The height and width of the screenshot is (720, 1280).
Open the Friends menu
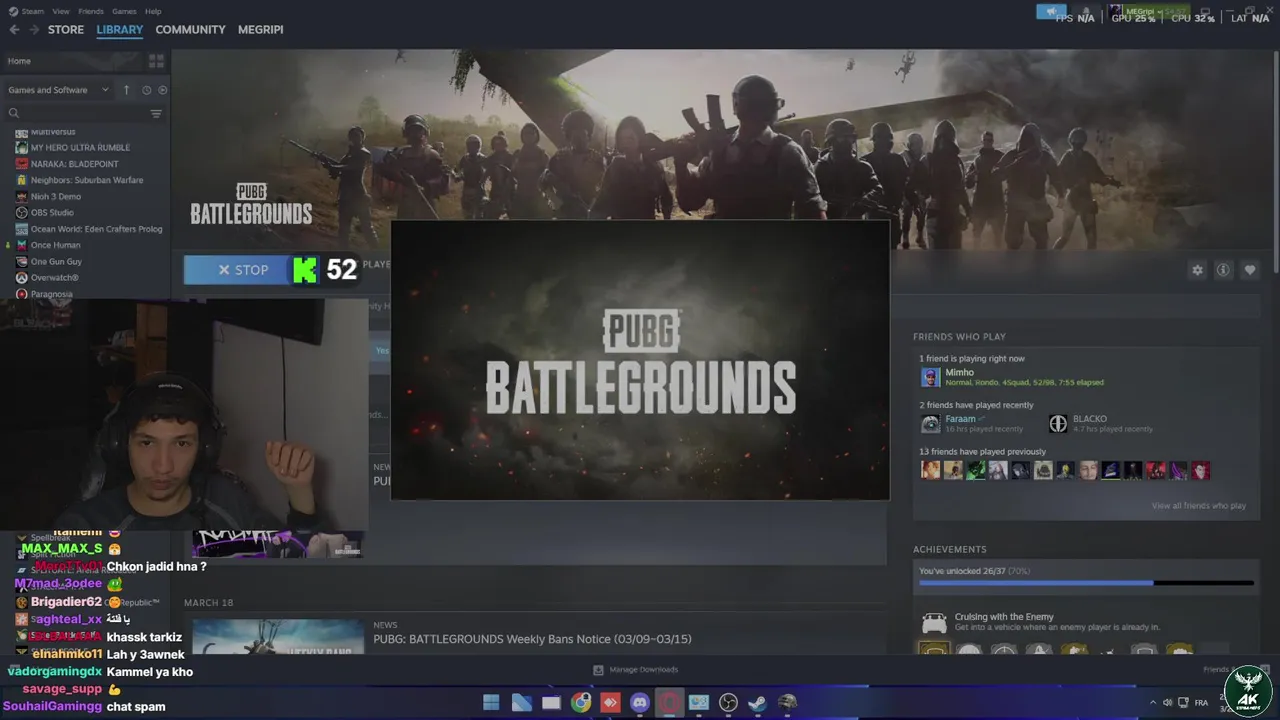(x=91, y=11)
